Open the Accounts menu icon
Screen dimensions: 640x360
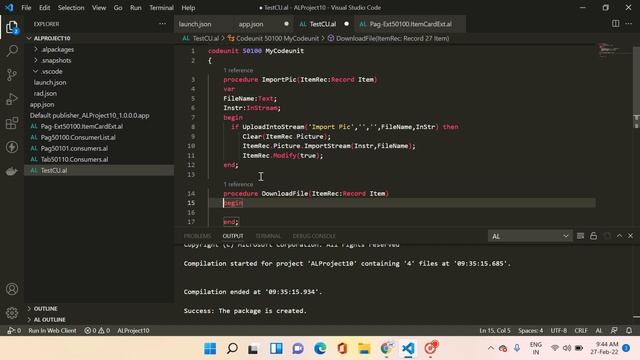[x=12, y=289]
